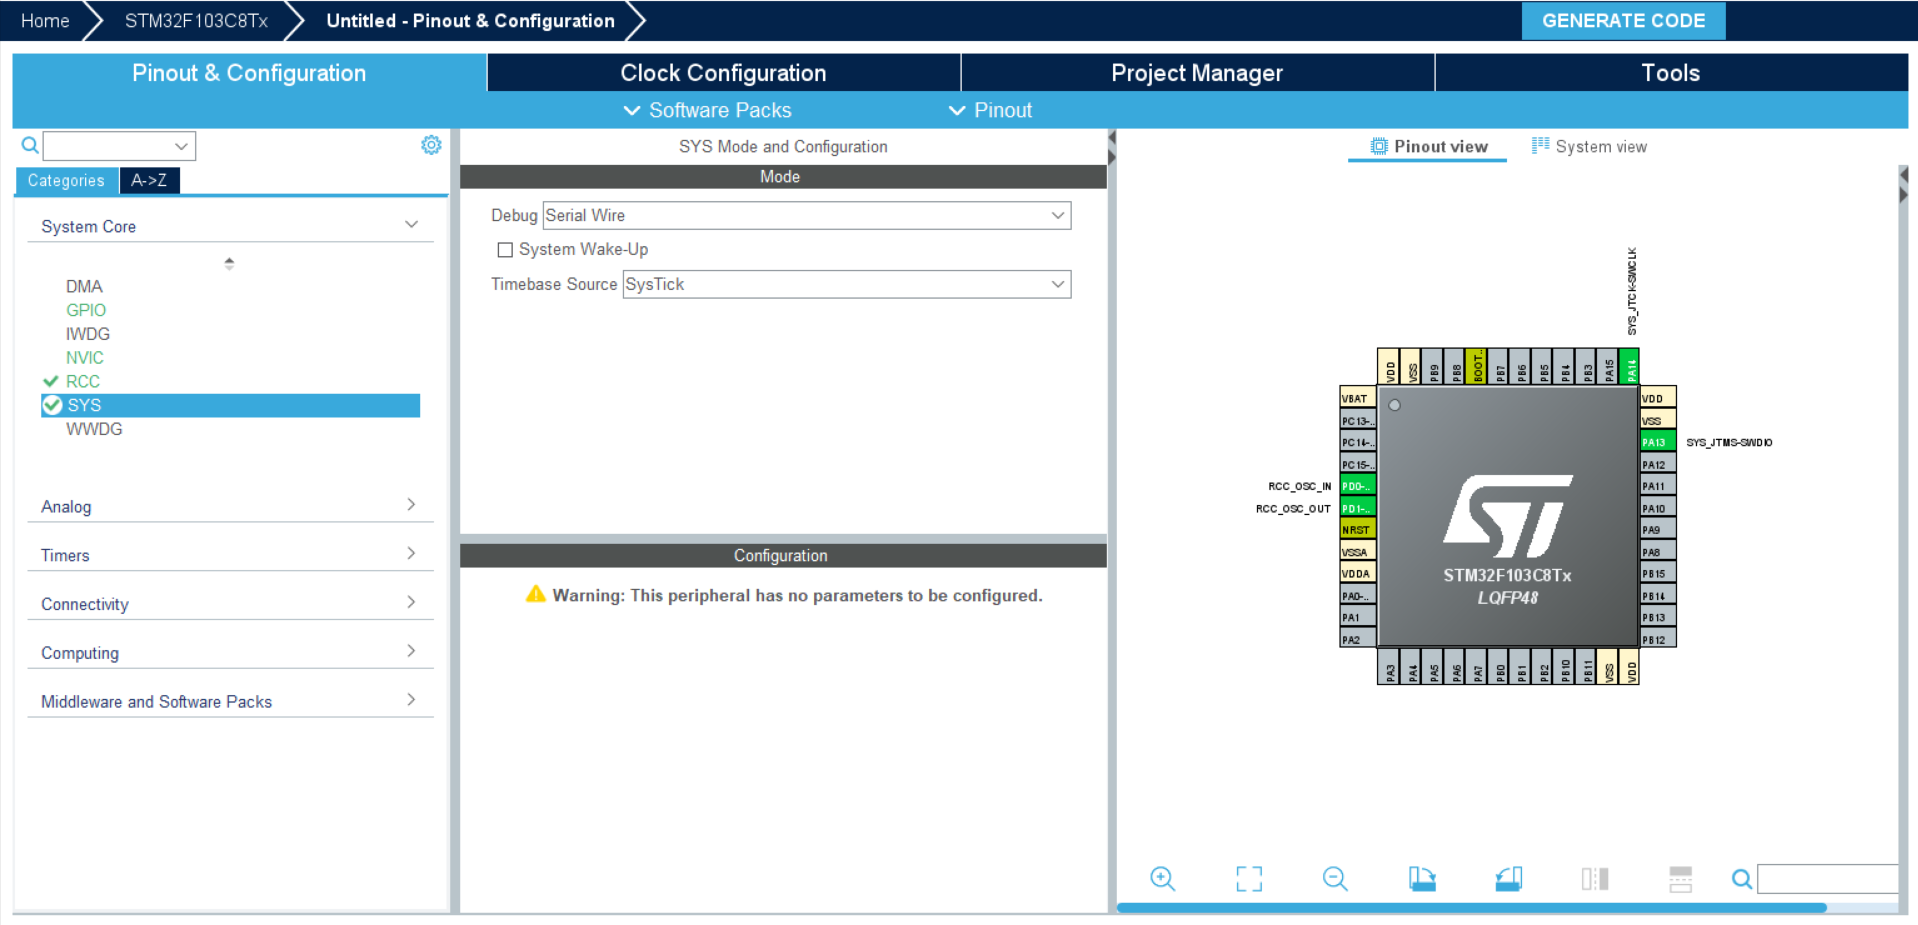
Task: Click the ST logo on the chip
Action: pos(1508,516)
